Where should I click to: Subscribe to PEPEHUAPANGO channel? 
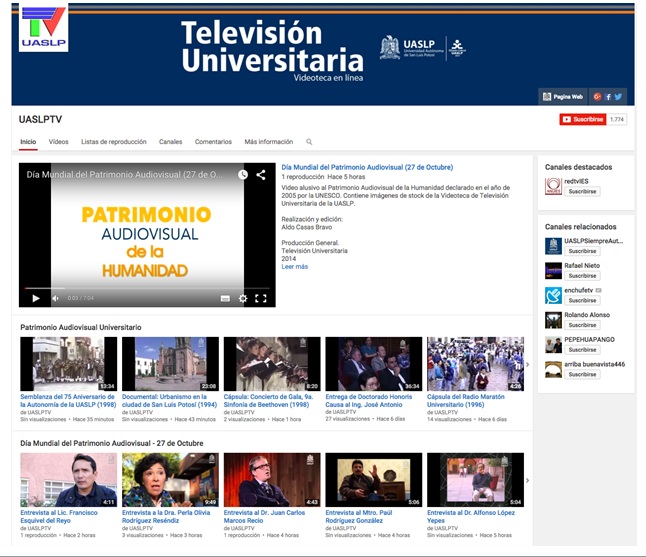click(x=583, y=350)
